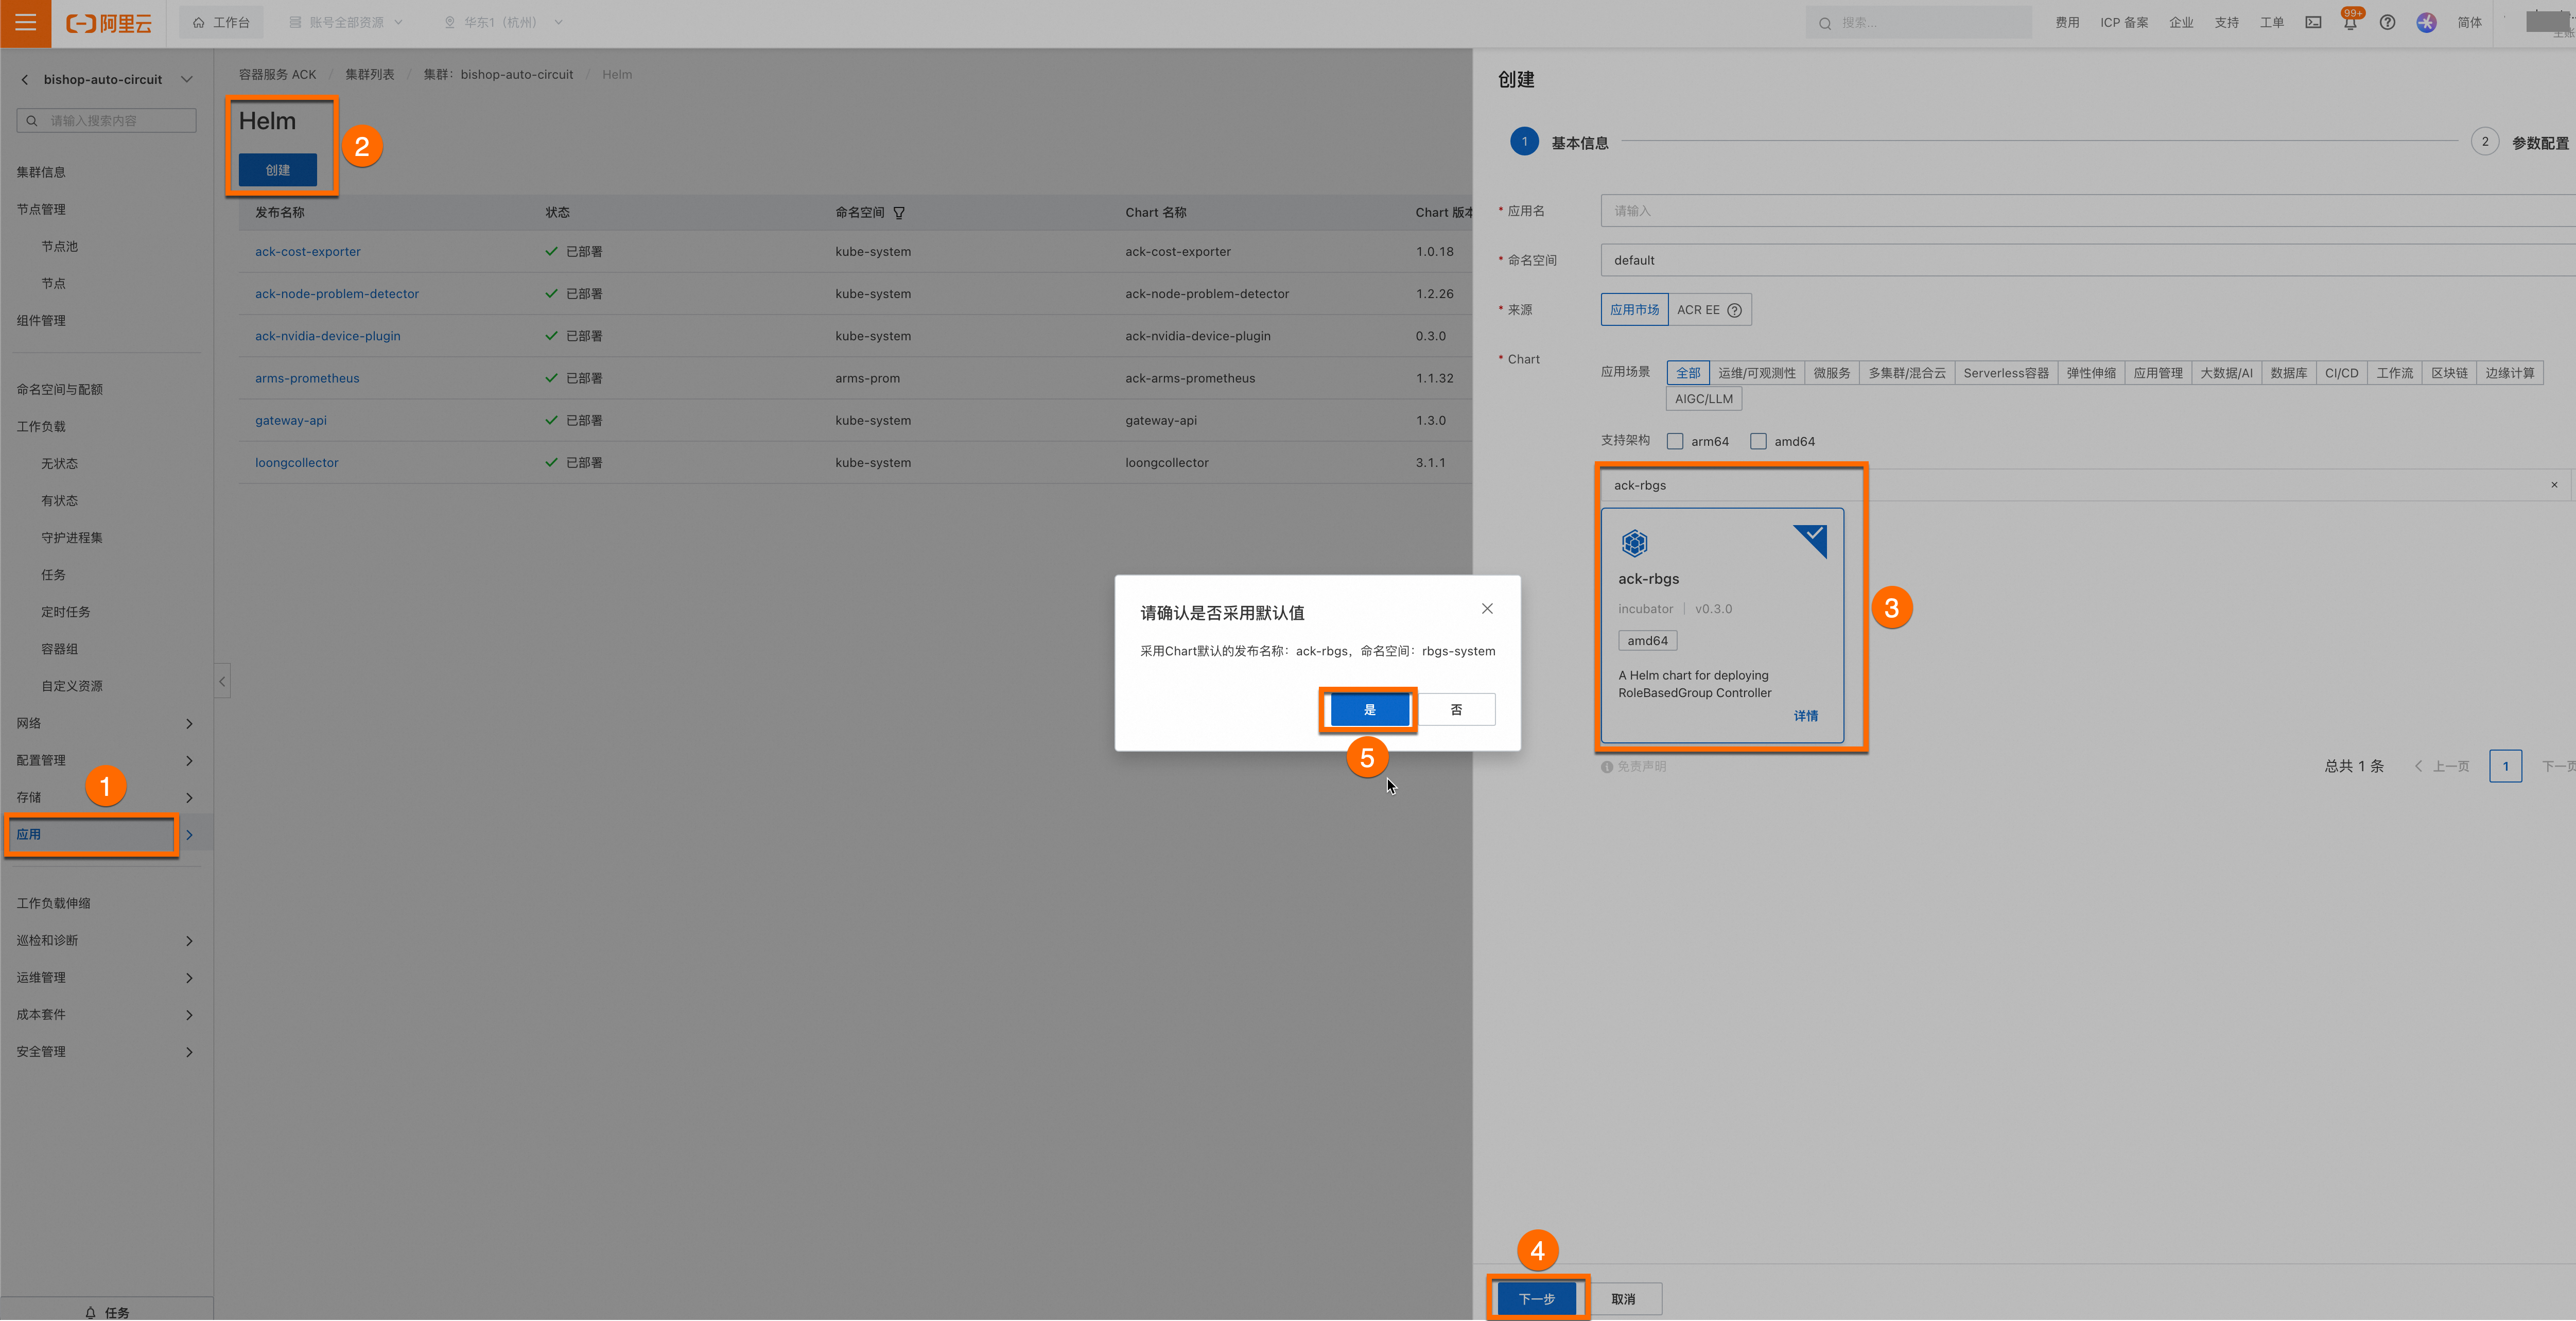Enable the amd64 architecture checkbox
Screen dimensions: 2576x1321
pyautogui.click(x=1758, y=441)
